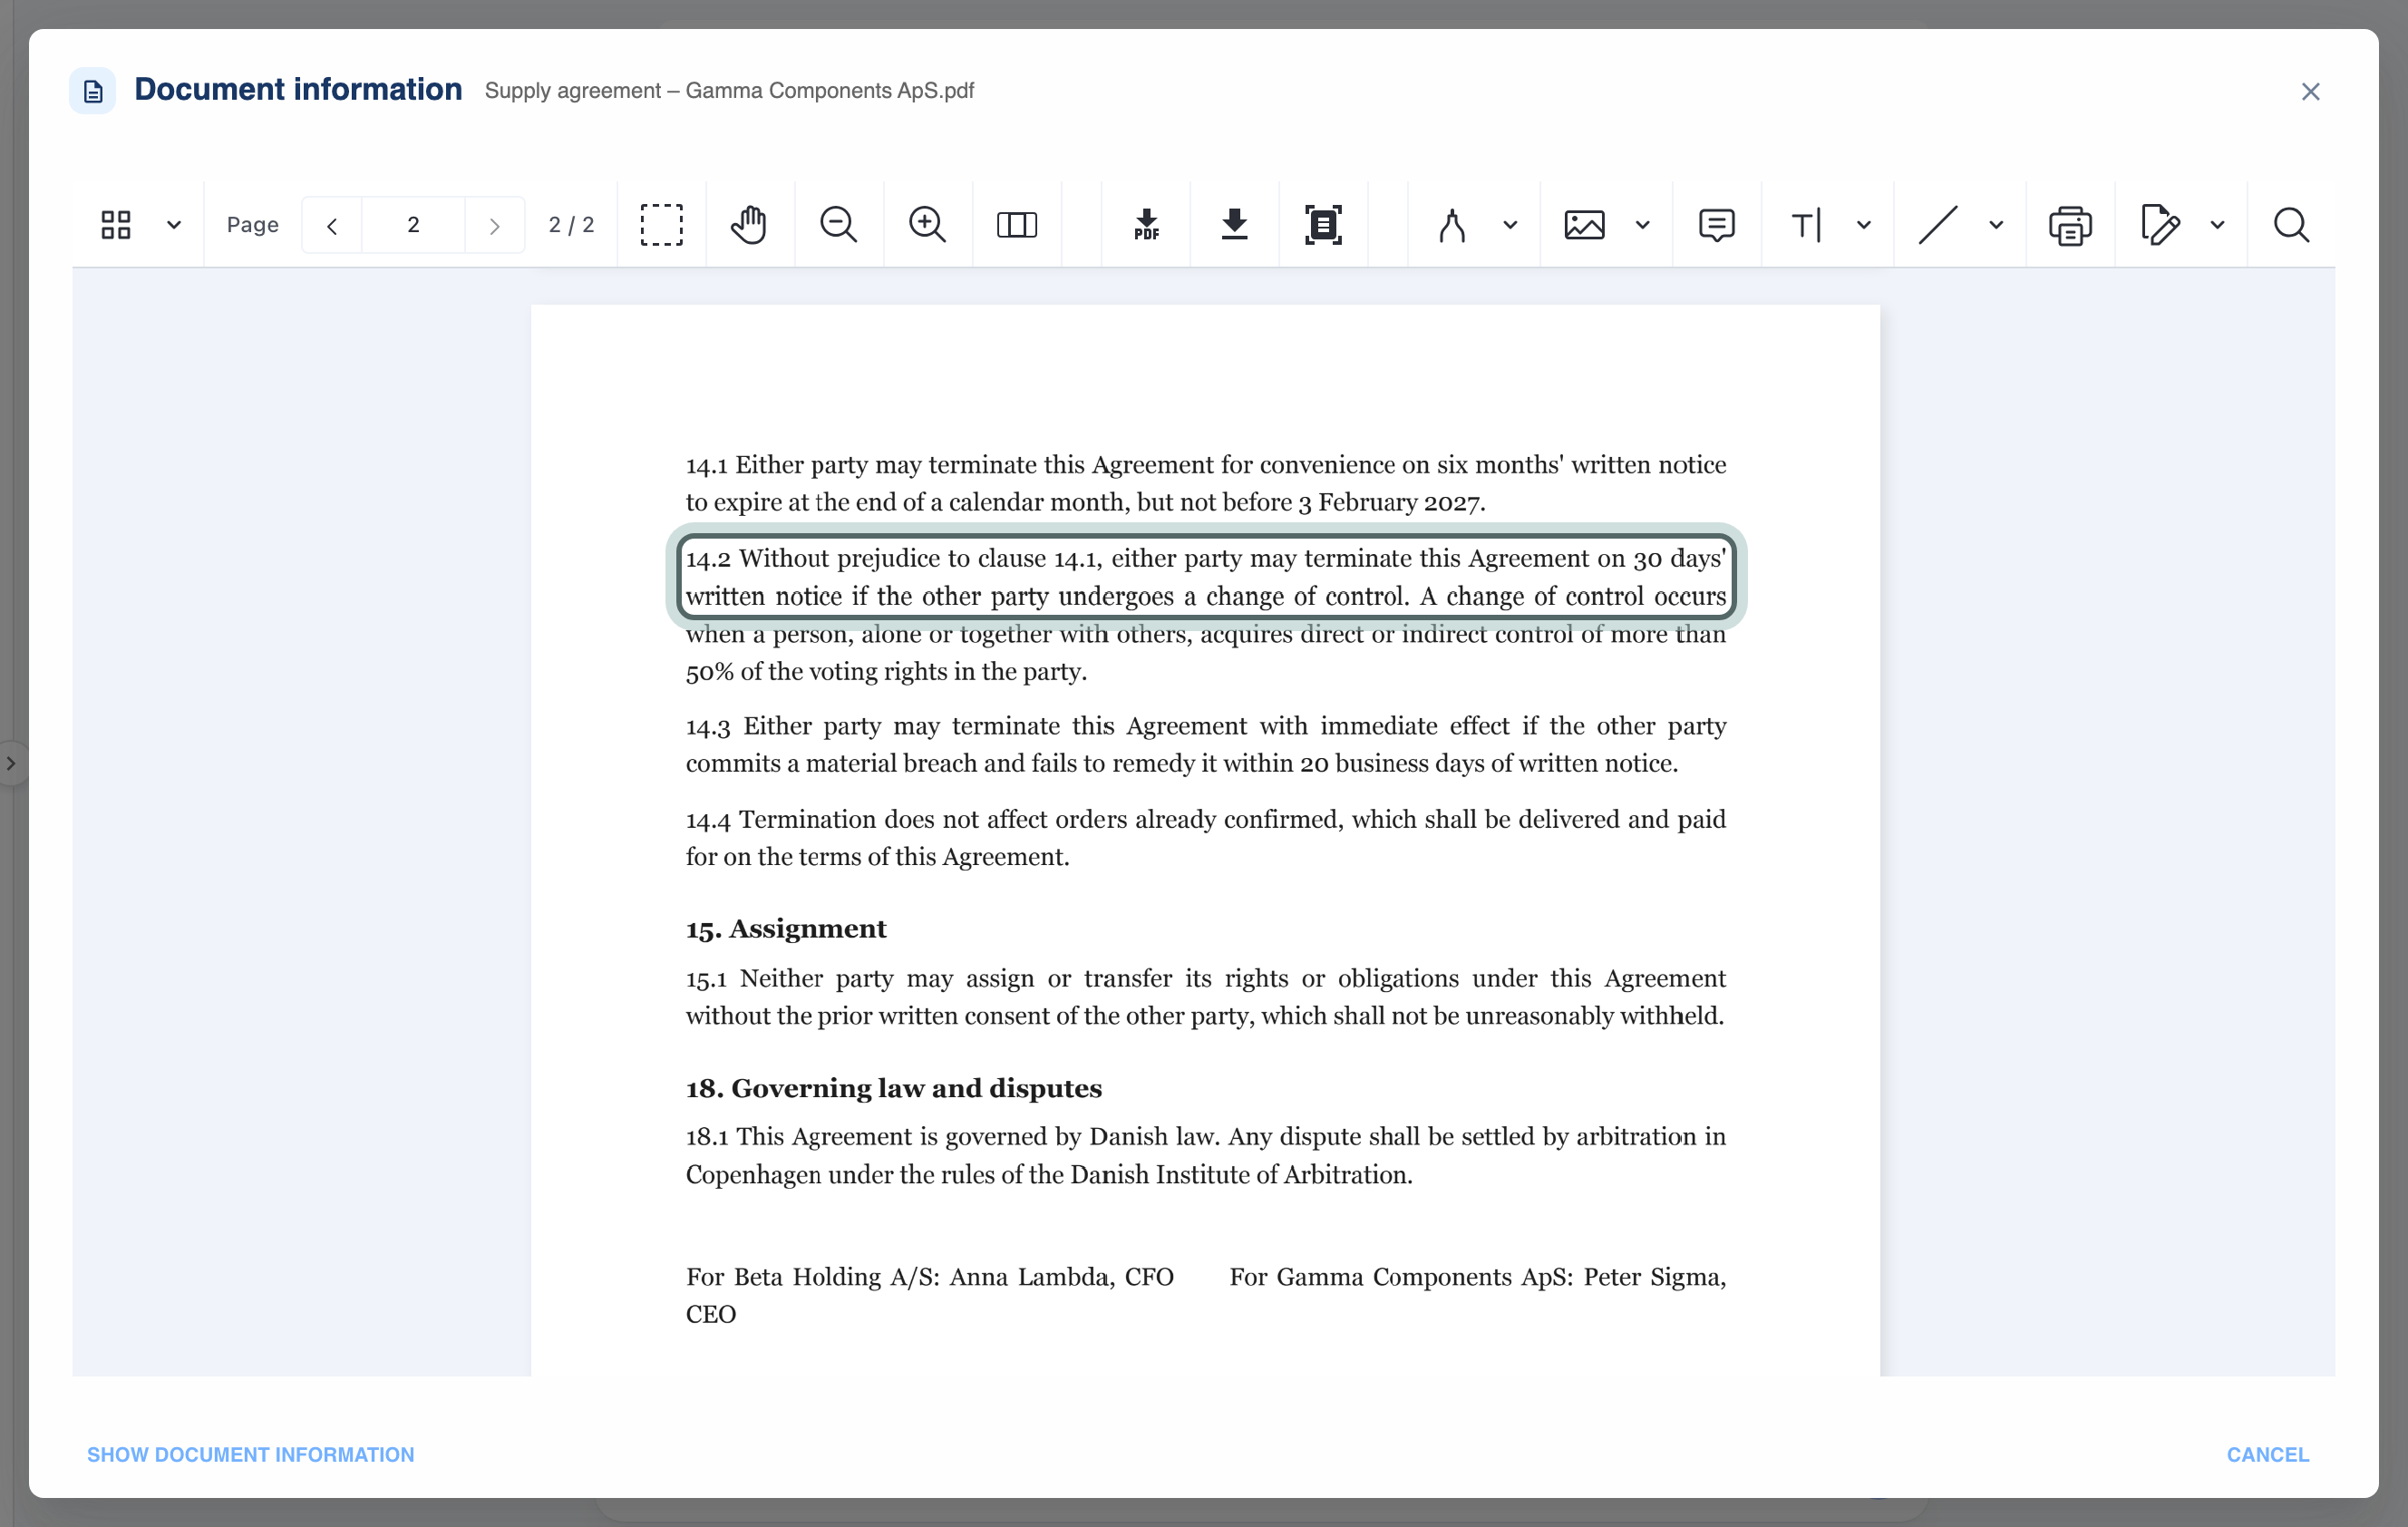Select the pen drawing tool
This screenshot has width=2408, height=1527.
point(1452,225)
